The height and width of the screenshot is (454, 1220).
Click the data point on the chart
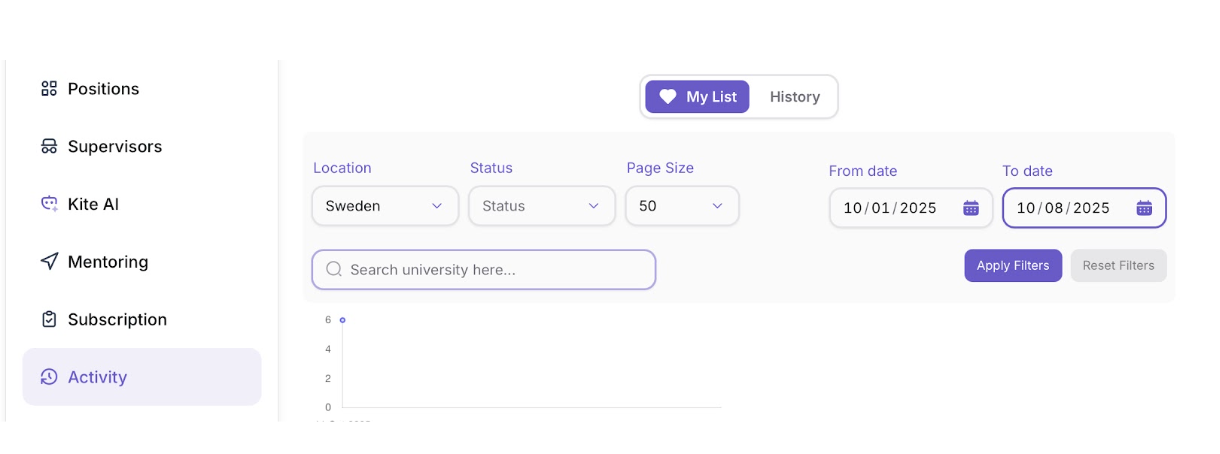(342, 320)
